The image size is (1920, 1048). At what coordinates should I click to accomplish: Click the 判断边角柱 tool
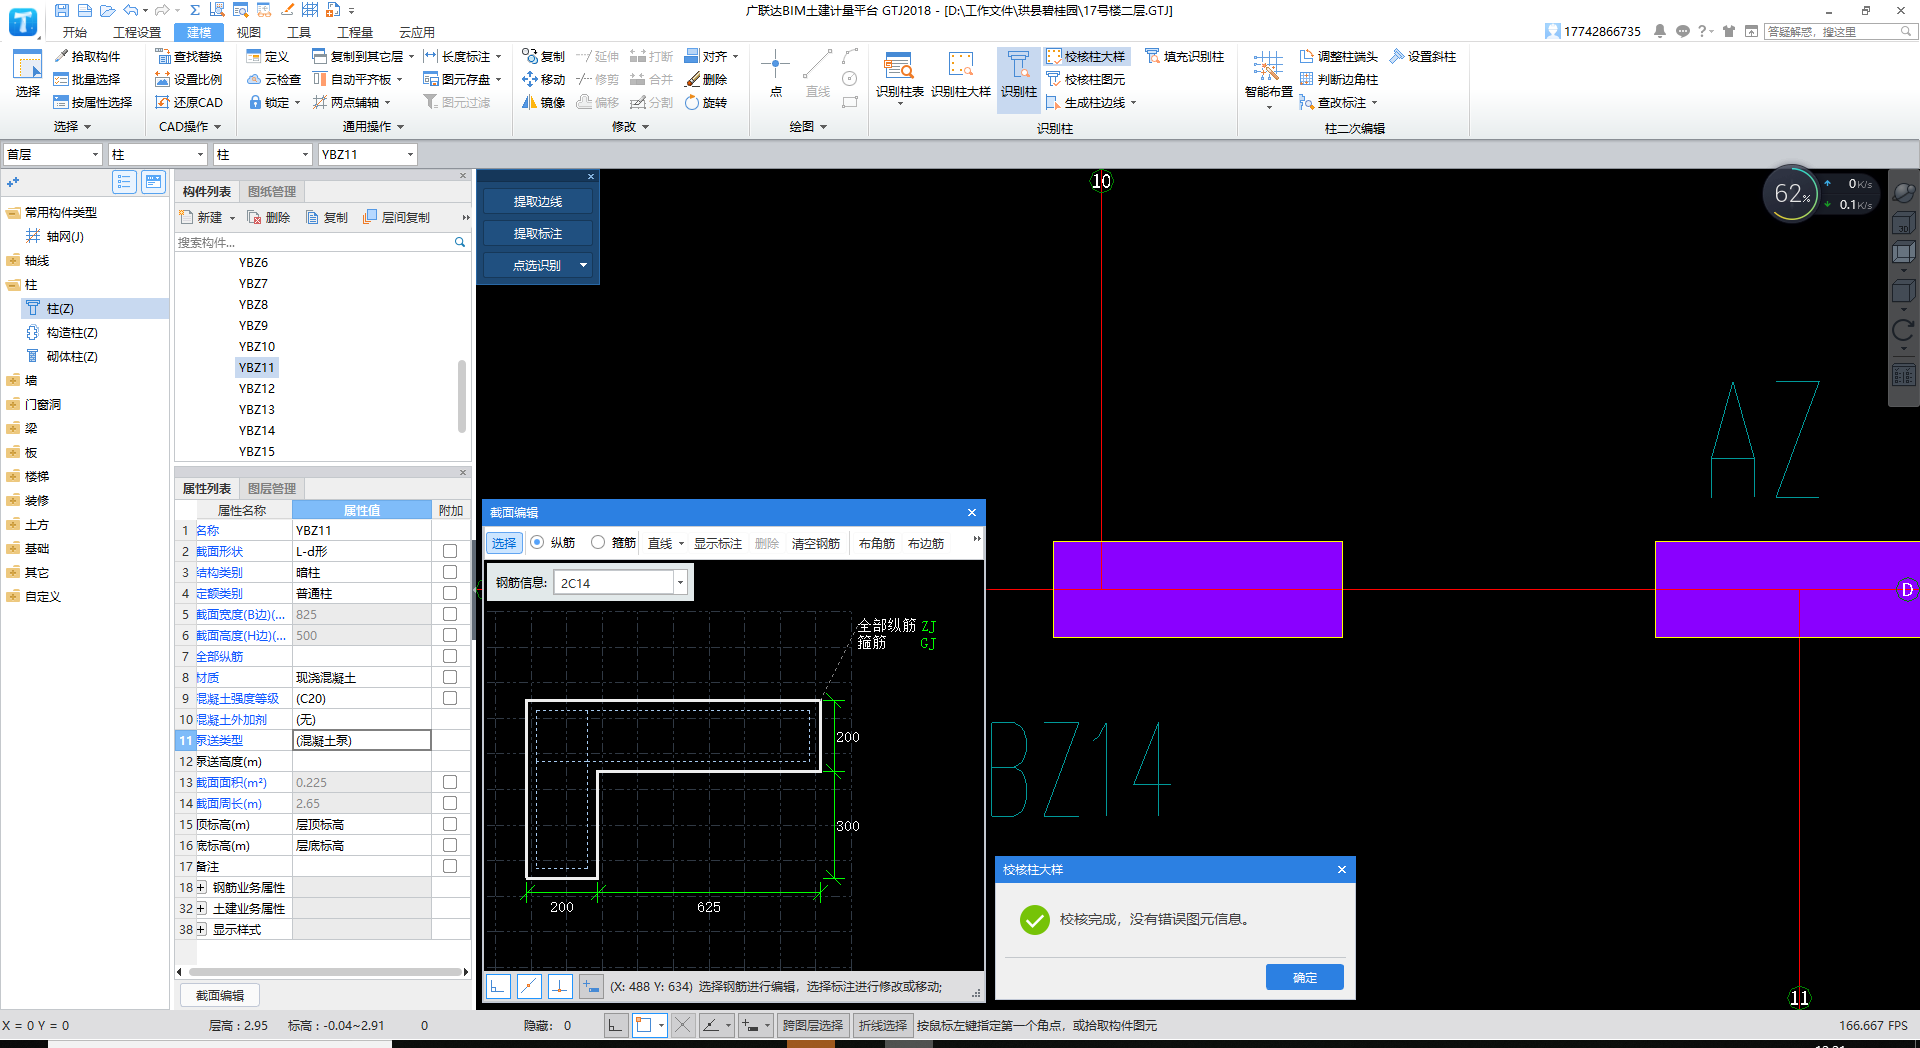[1338, 80]
